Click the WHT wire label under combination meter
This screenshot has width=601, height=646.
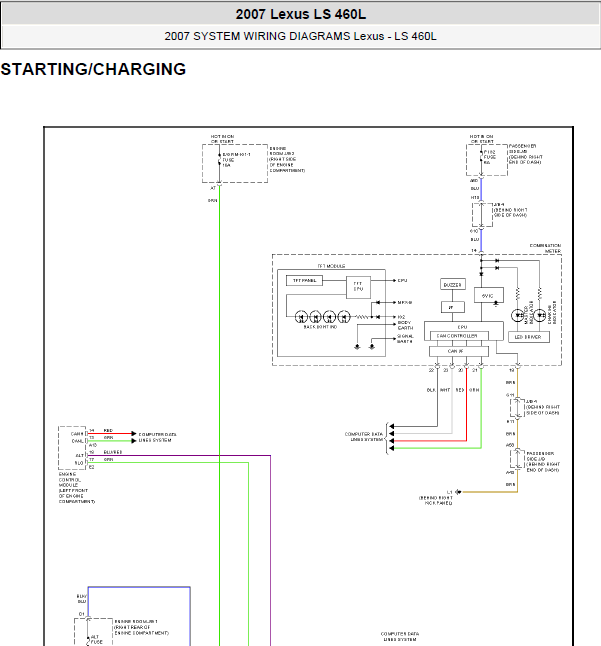pos(445,390)
